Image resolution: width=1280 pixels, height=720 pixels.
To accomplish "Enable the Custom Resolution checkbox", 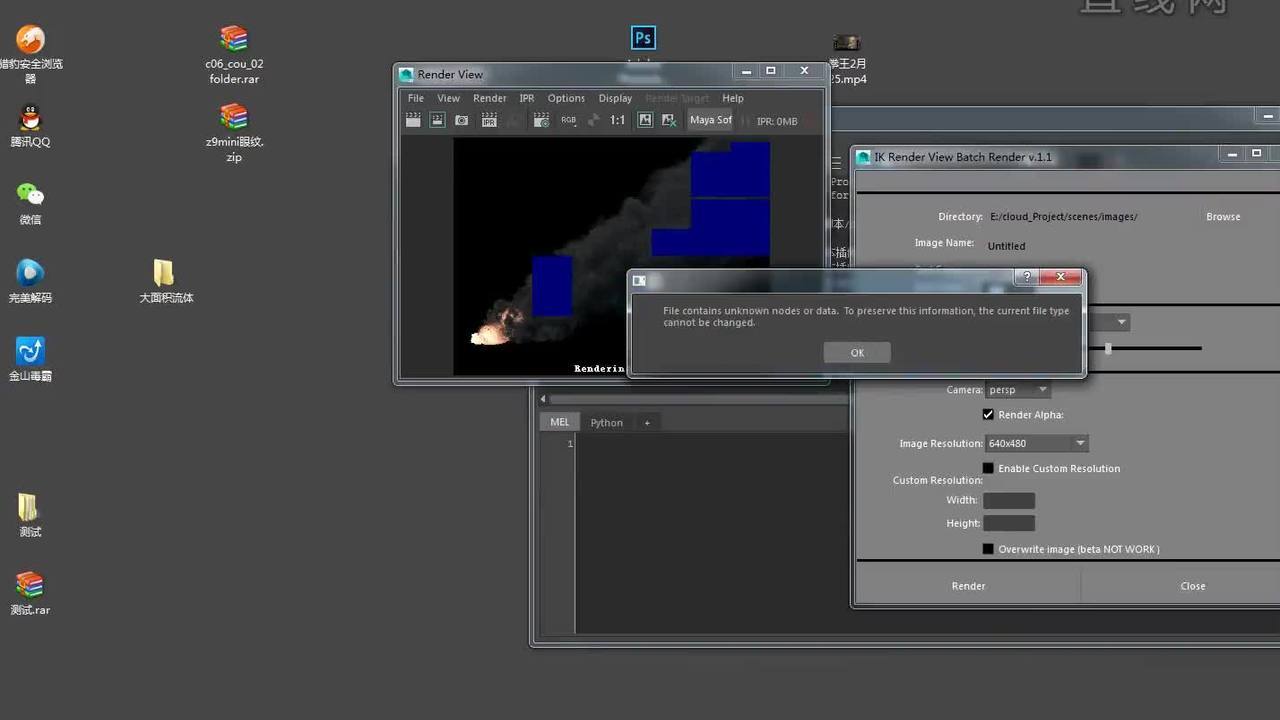I will 988,468.
